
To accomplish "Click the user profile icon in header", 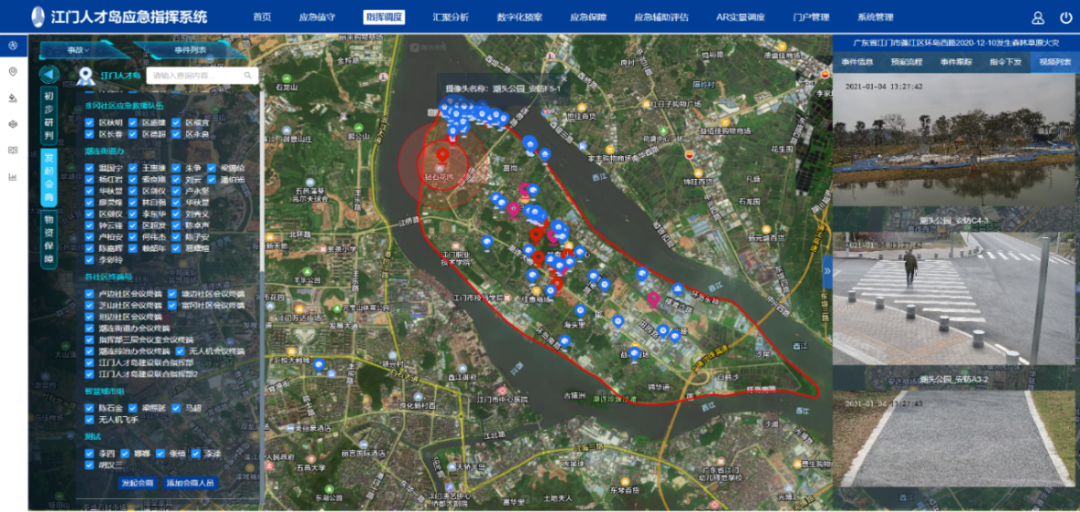I will coord(1038,17).
